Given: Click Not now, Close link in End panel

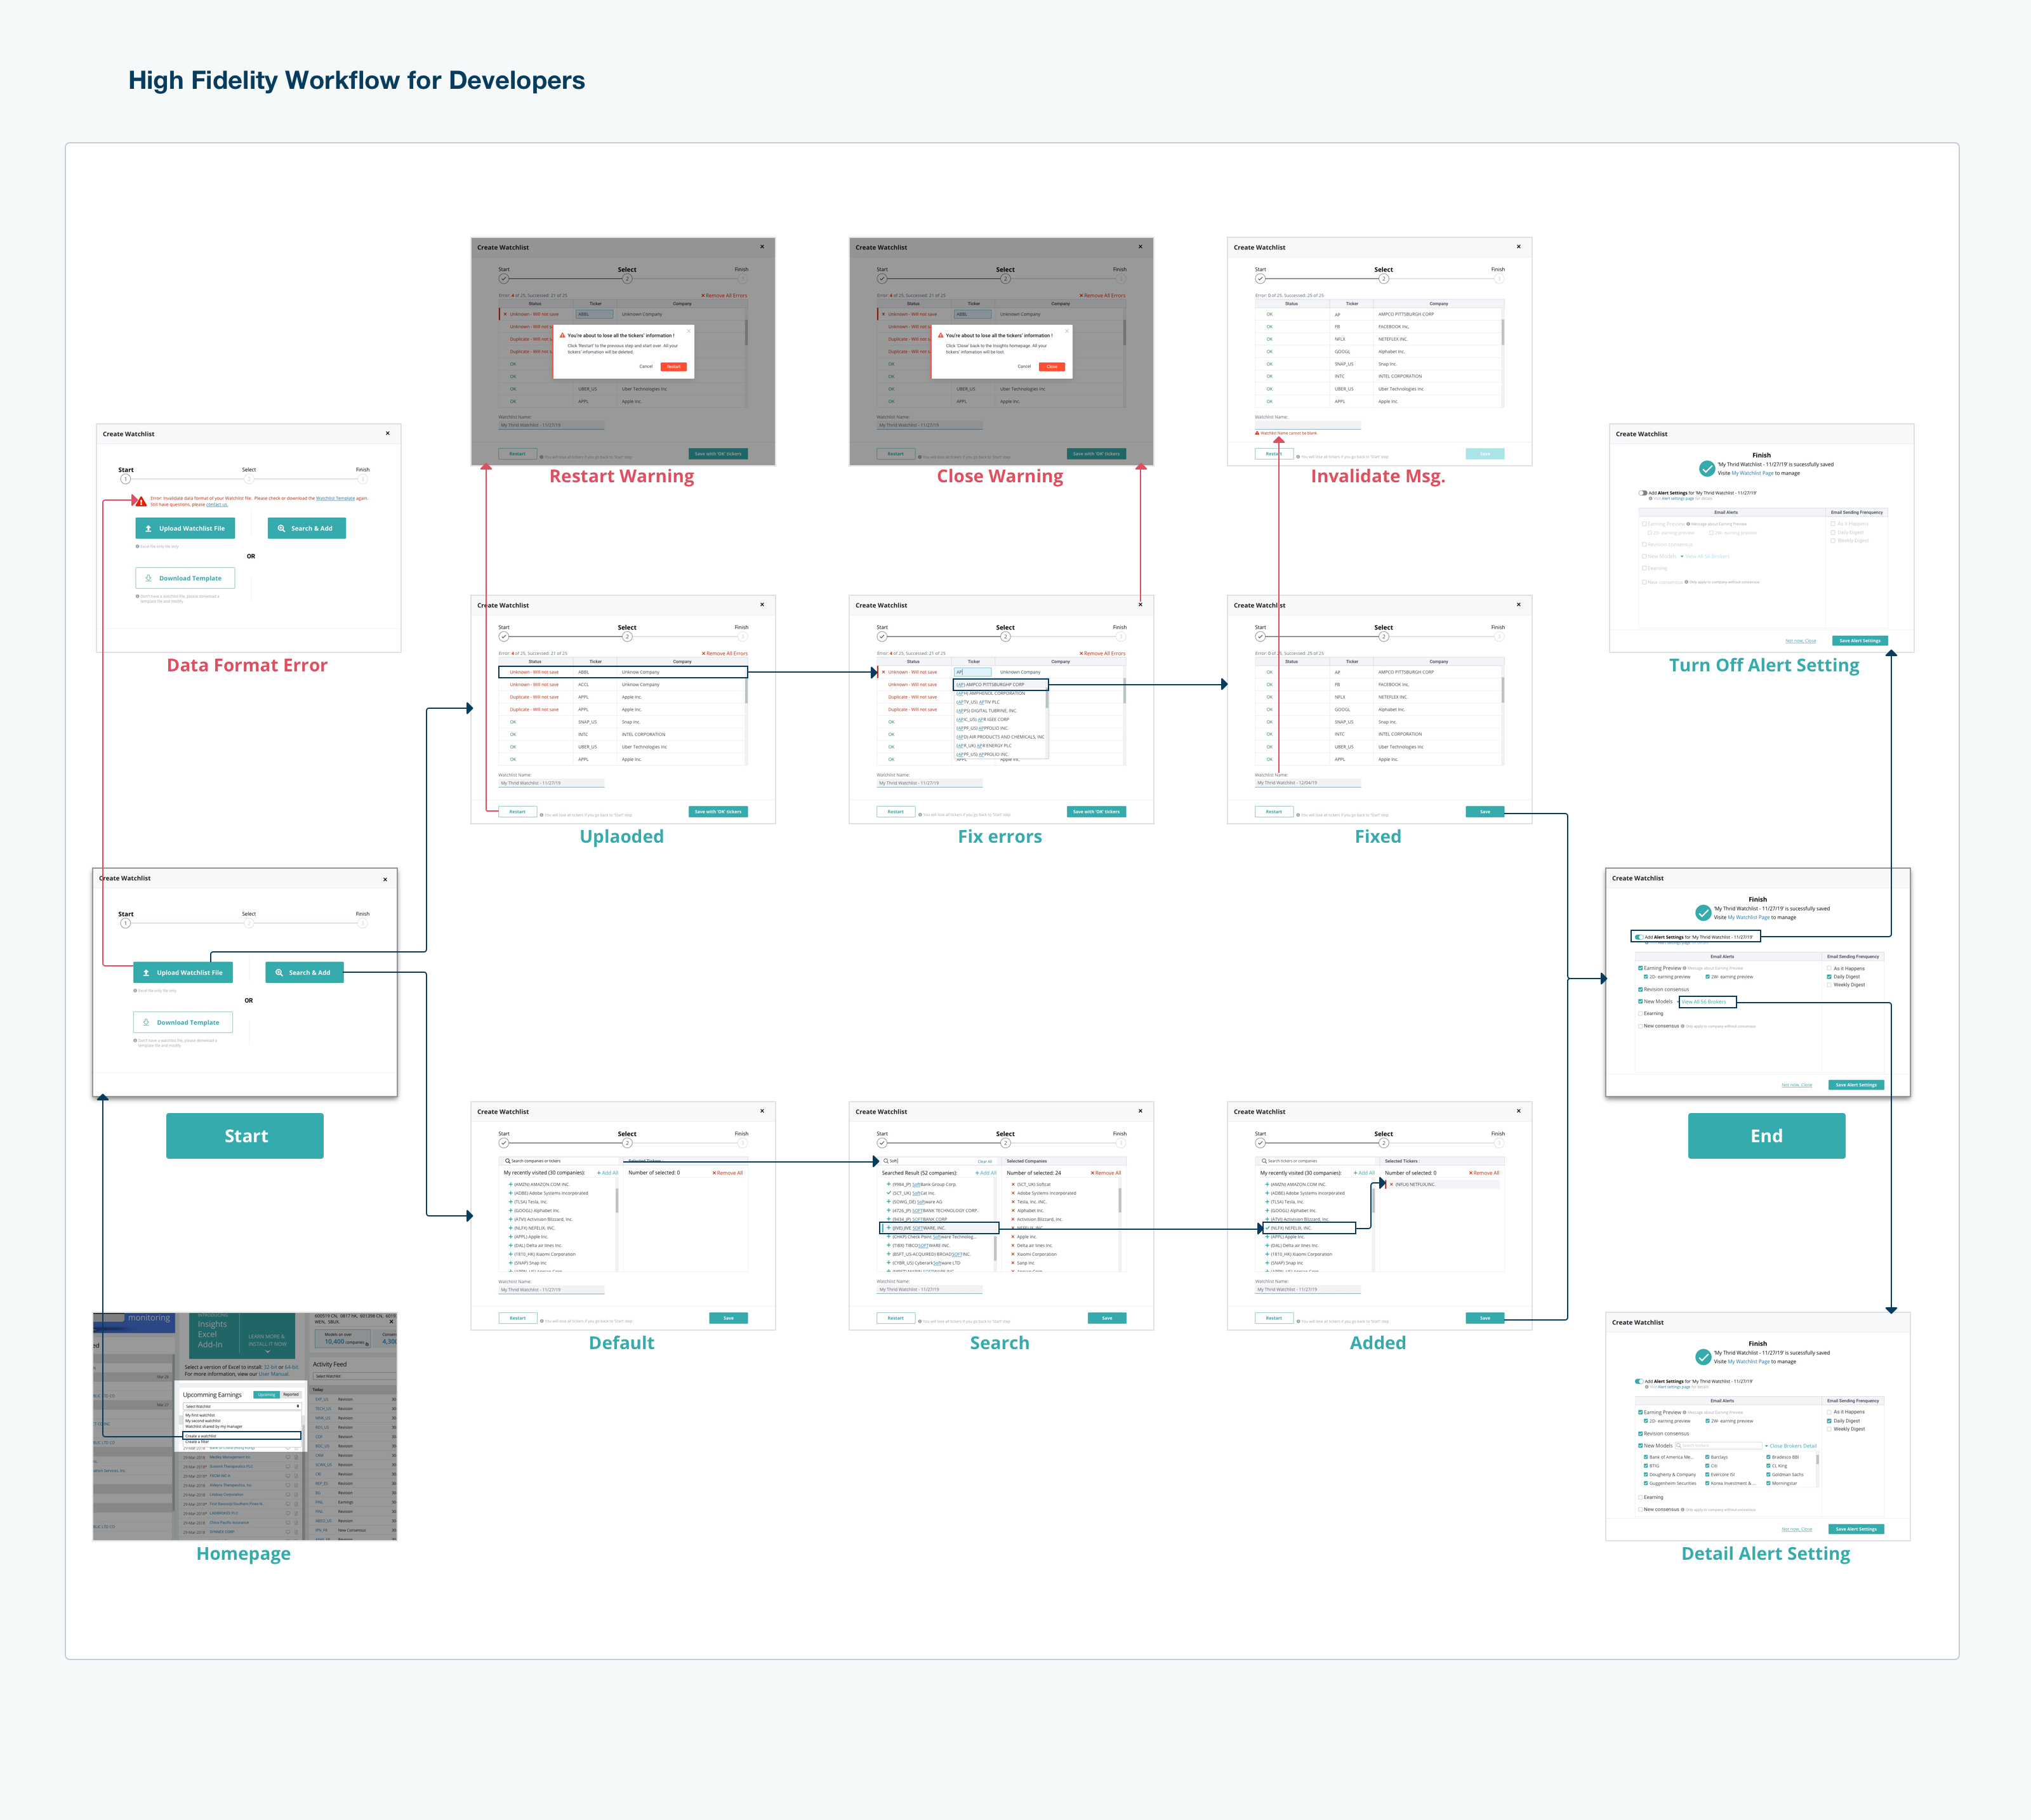Looking at the screenshot, I should pos(1796,1085).
